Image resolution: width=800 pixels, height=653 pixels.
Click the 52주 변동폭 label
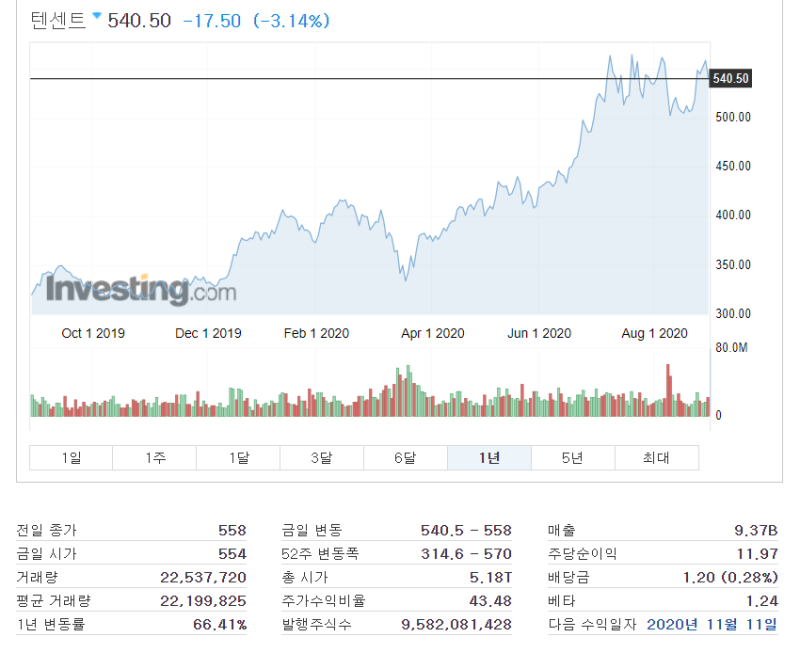click(x=320, y=554)
